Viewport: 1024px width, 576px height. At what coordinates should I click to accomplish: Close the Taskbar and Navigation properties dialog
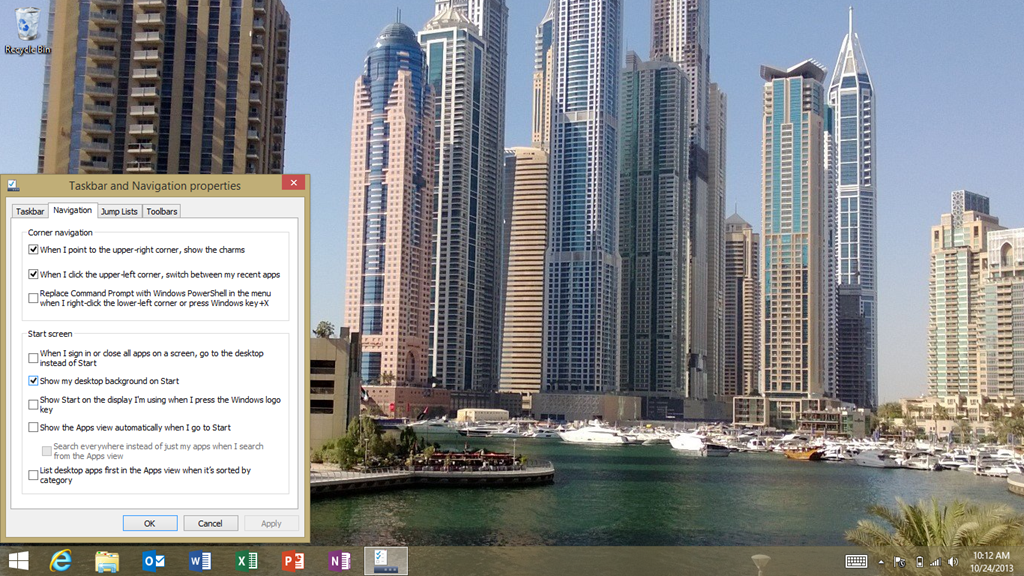coord(294,183)
